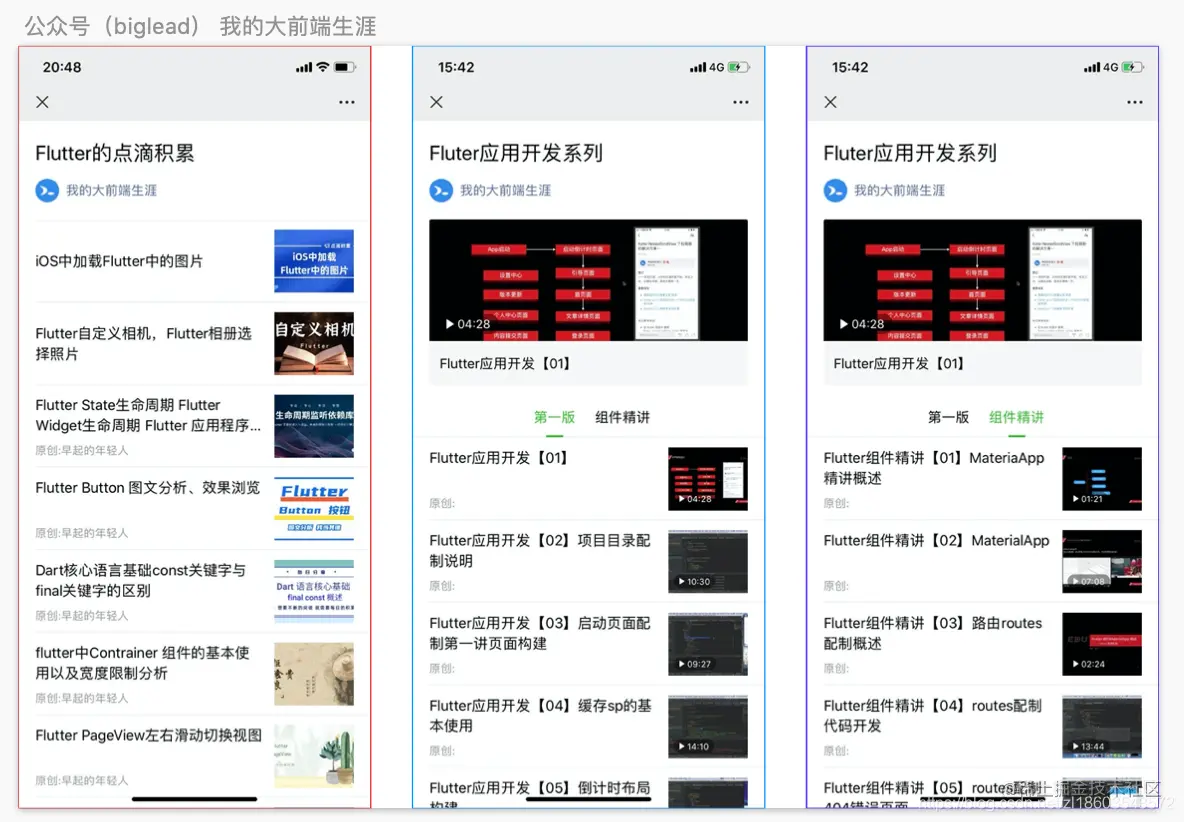
Task: Click the 自定义相机 article thumbnail
Action: pos(313,344)
